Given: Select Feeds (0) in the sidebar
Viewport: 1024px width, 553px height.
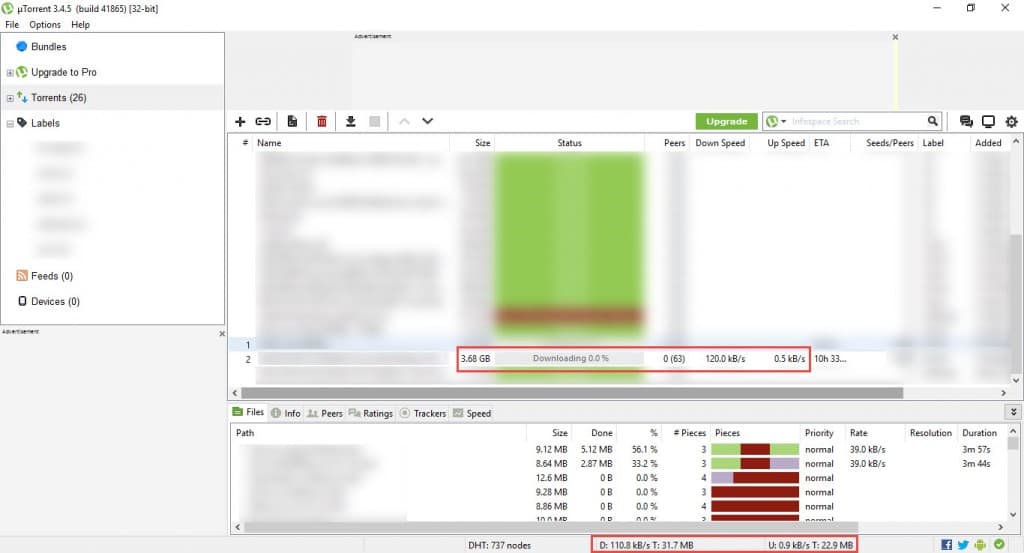Looking at the screenshot, I should pos(51,276).
